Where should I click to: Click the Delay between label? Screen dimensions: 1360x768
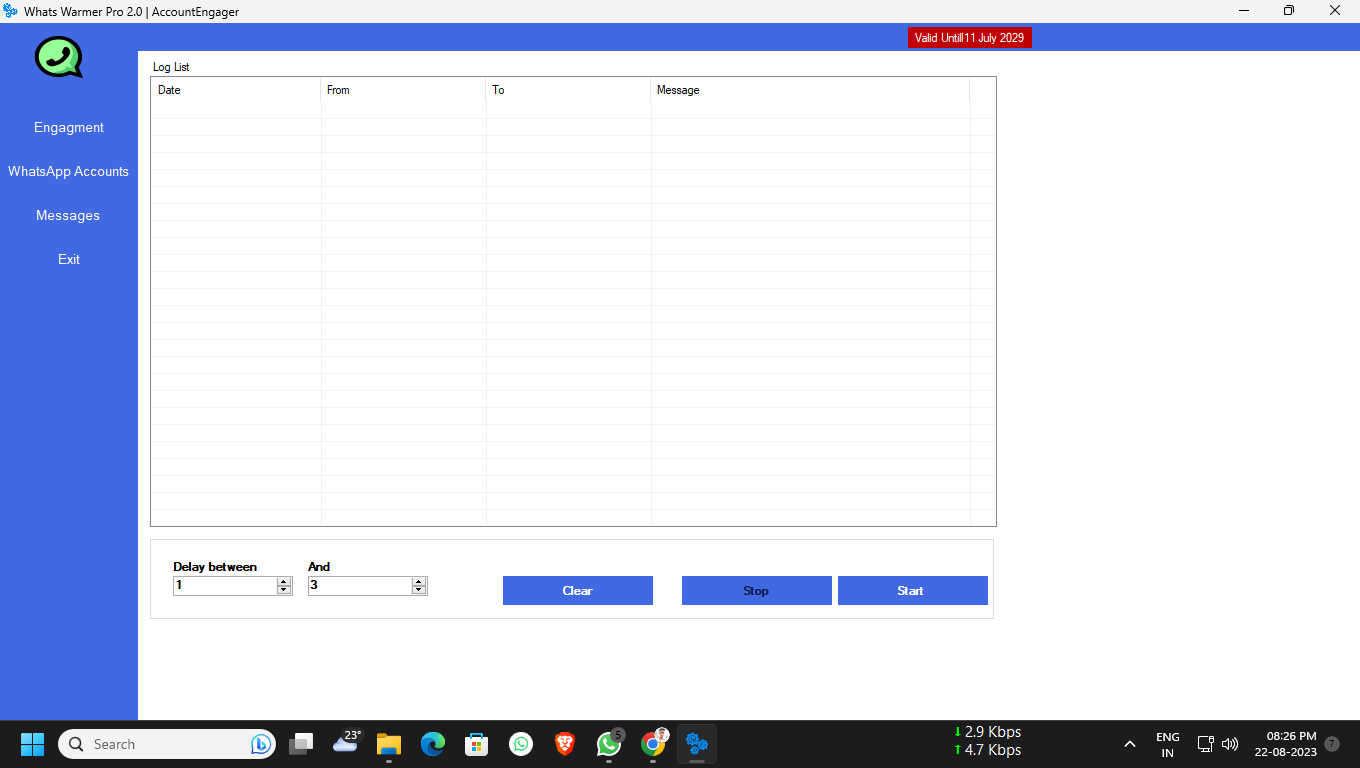click(215, 567)
